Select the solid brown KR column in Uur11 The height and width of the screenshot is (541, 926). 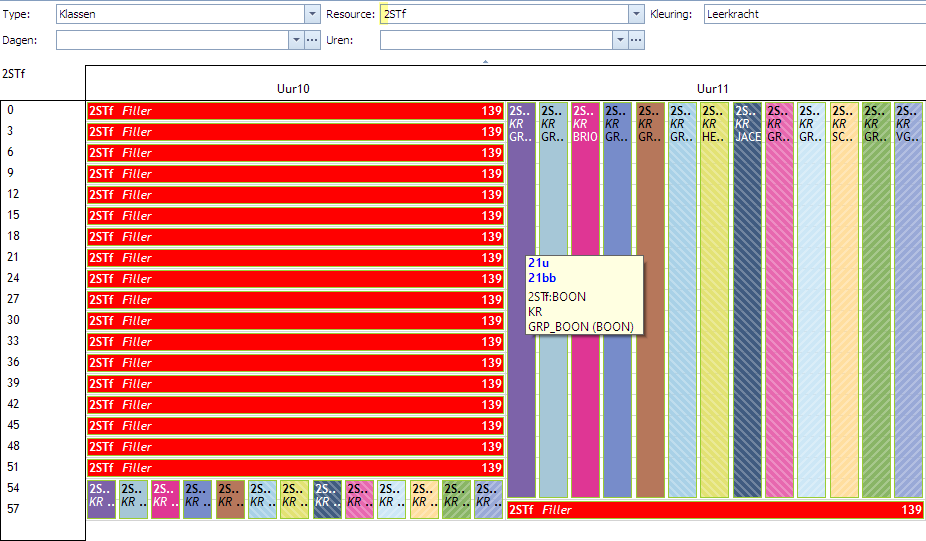pyautogui.click(x=650, y=300)
